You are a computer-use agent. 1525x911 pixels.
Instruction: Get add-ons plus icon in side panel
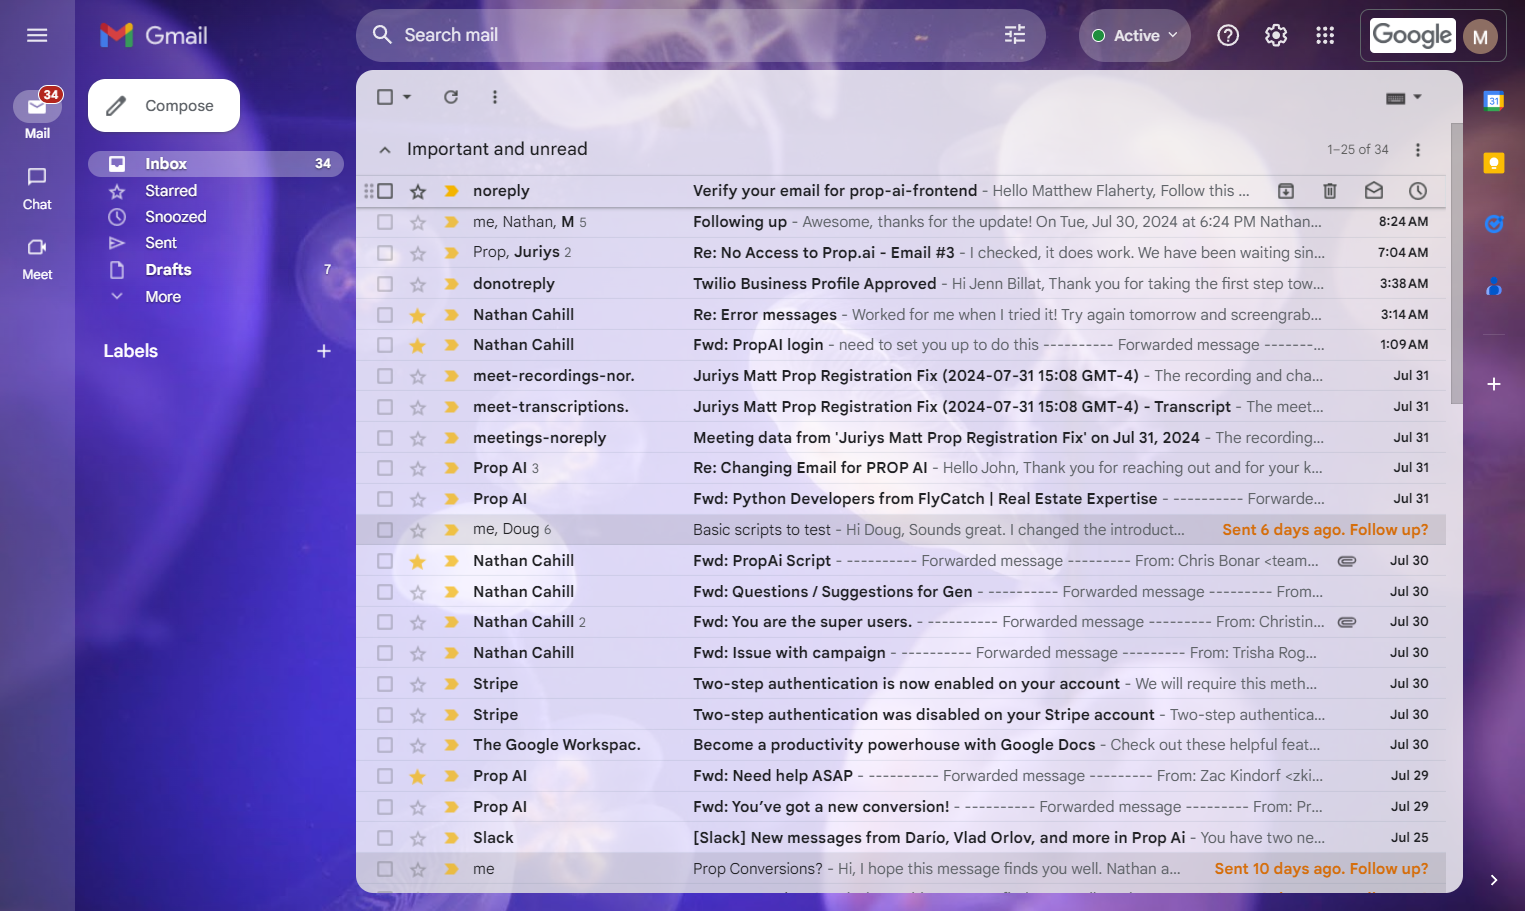(x=1494, y=384)
